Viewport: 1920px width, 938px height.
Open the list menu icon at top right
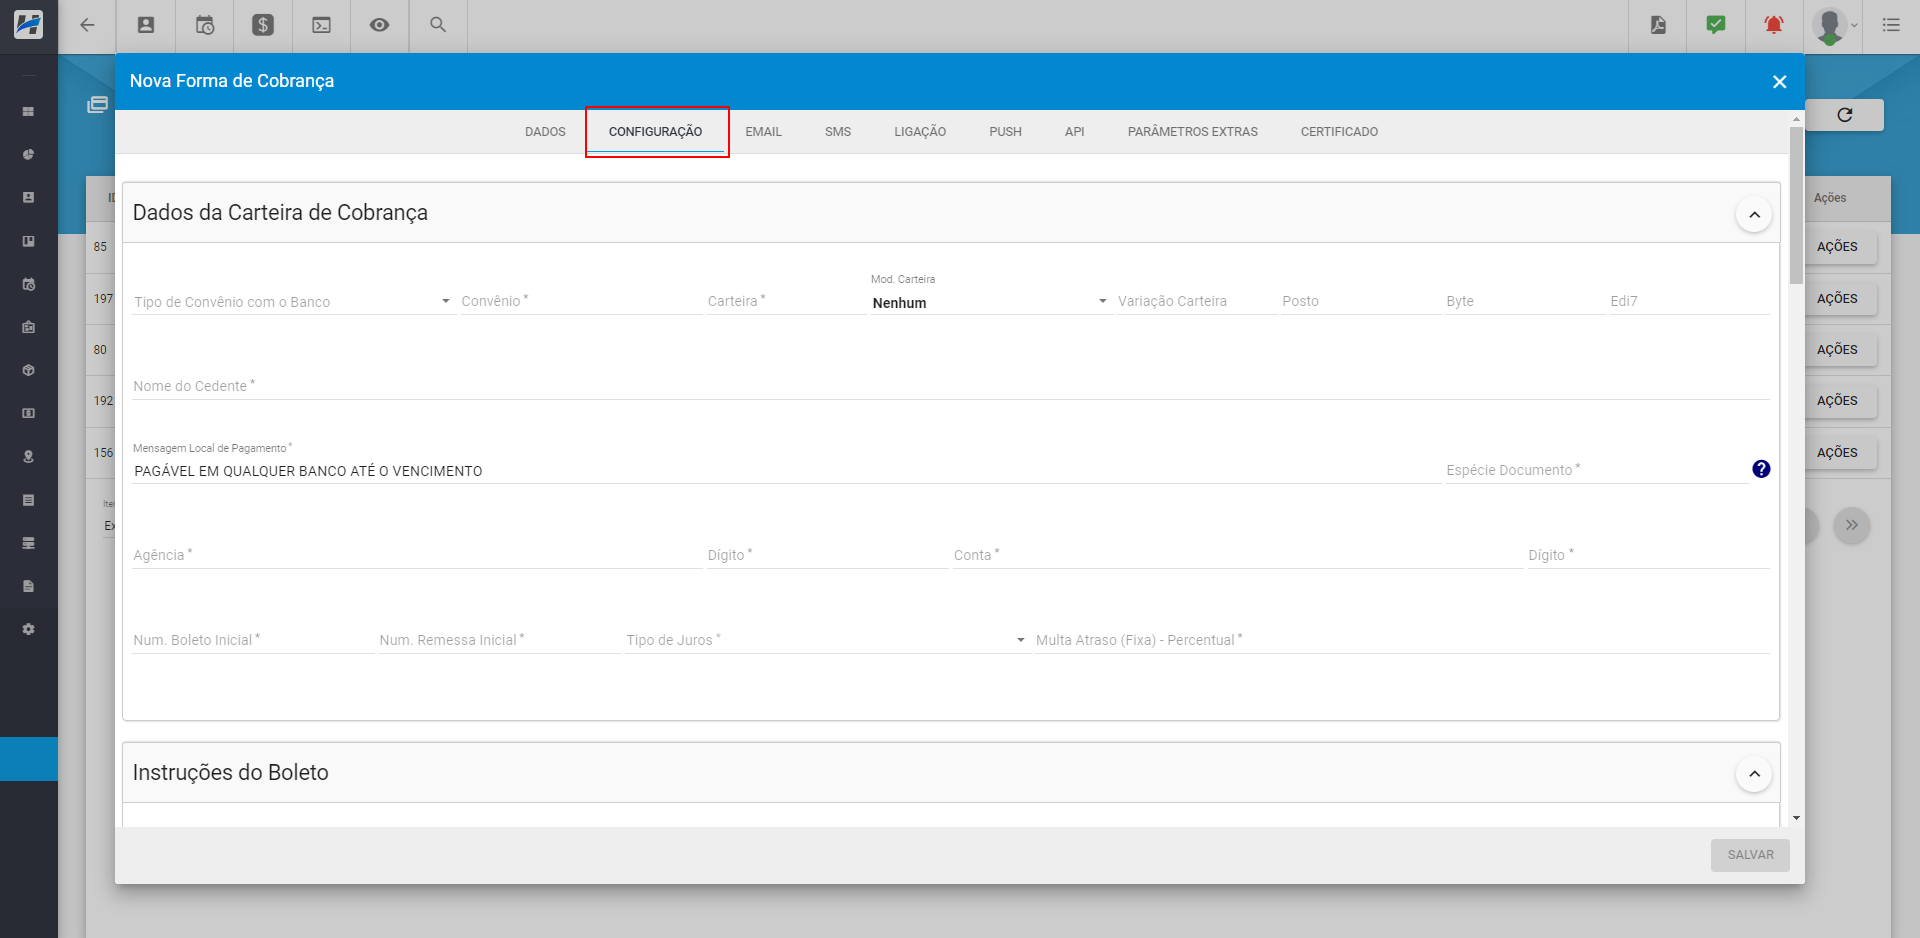pos(1891,26)
